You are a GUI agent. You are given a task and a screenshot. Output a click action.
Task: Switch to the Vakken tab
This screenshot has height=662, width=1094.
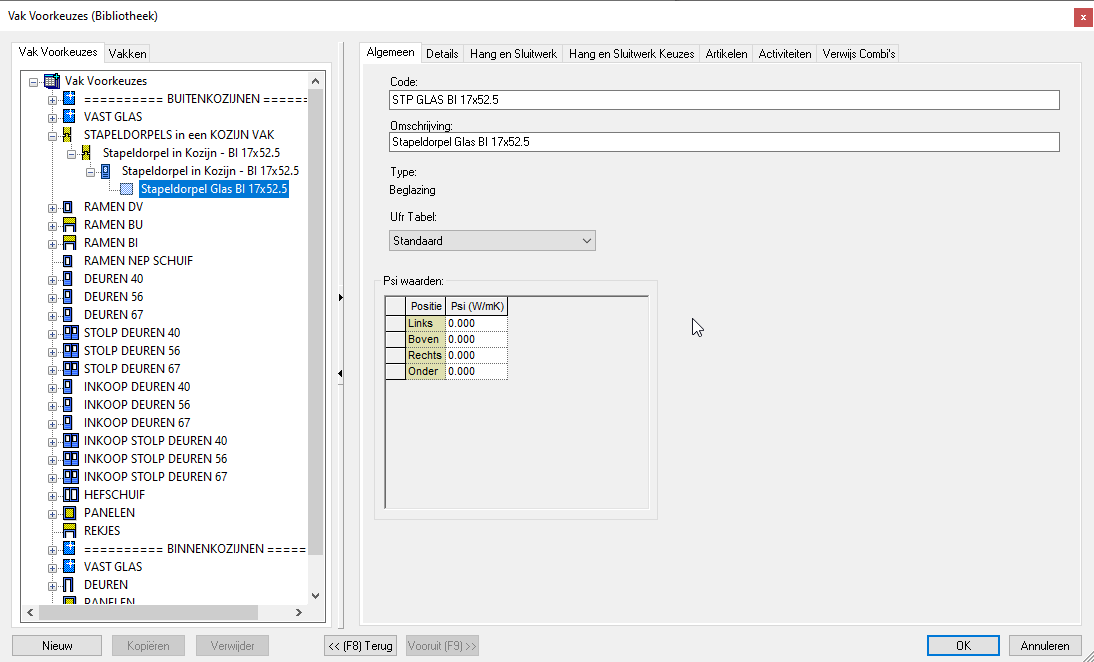tap(128, 54)
